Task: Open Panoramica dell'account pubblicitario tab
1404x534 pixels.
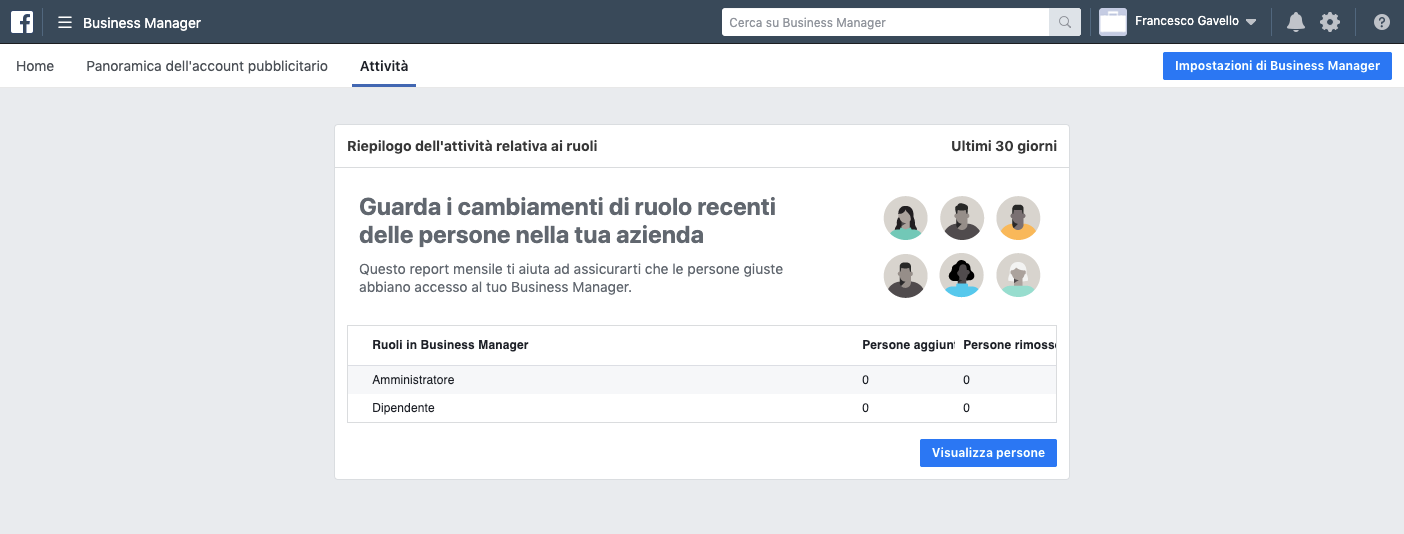Action: pyautogui.click(x=207, y=66)
